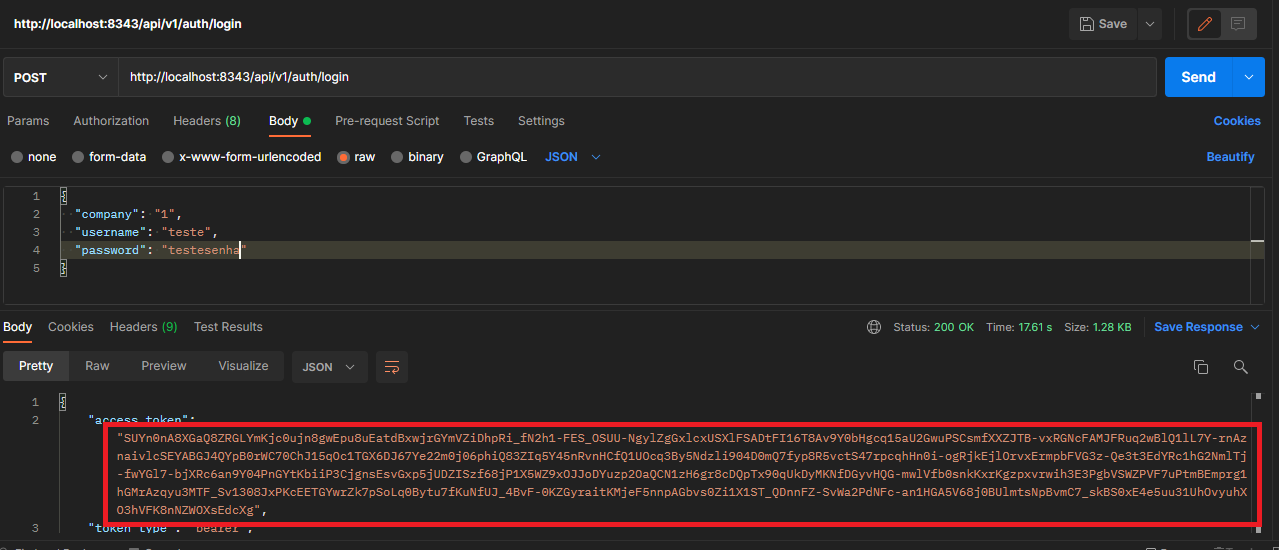Click the Save button

pos(1103,24)
